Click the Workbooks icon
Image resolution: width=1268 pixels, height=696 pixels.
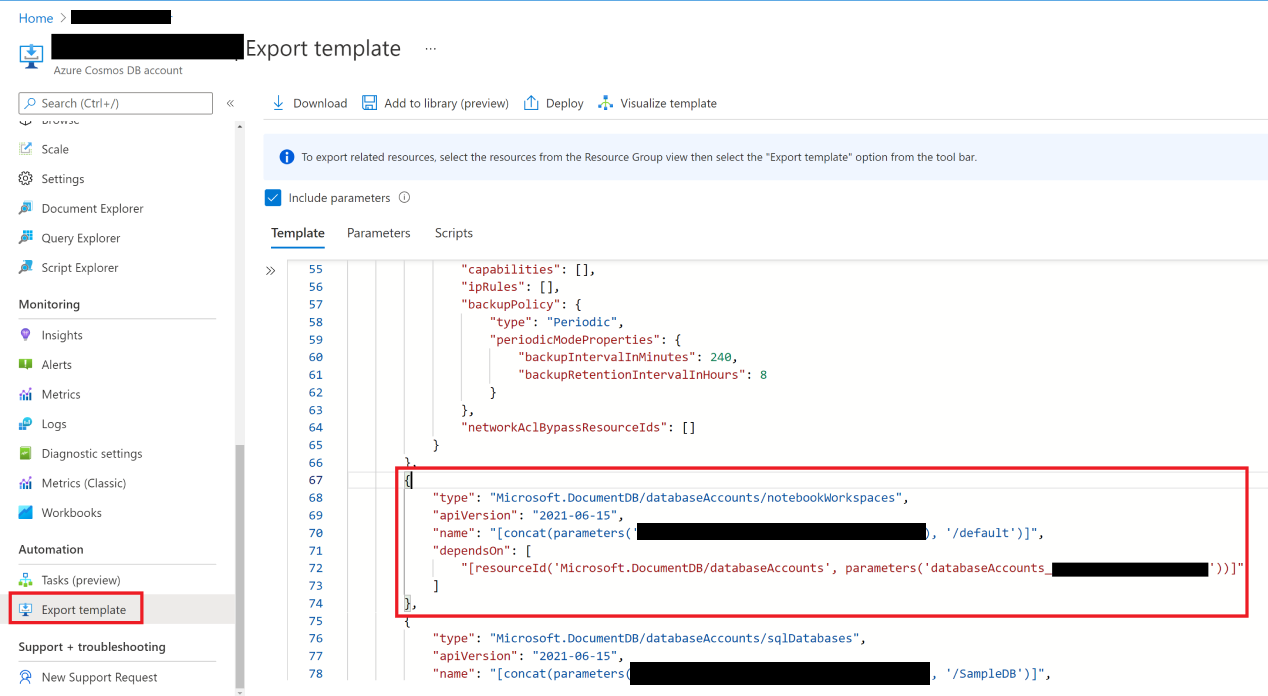26,513
